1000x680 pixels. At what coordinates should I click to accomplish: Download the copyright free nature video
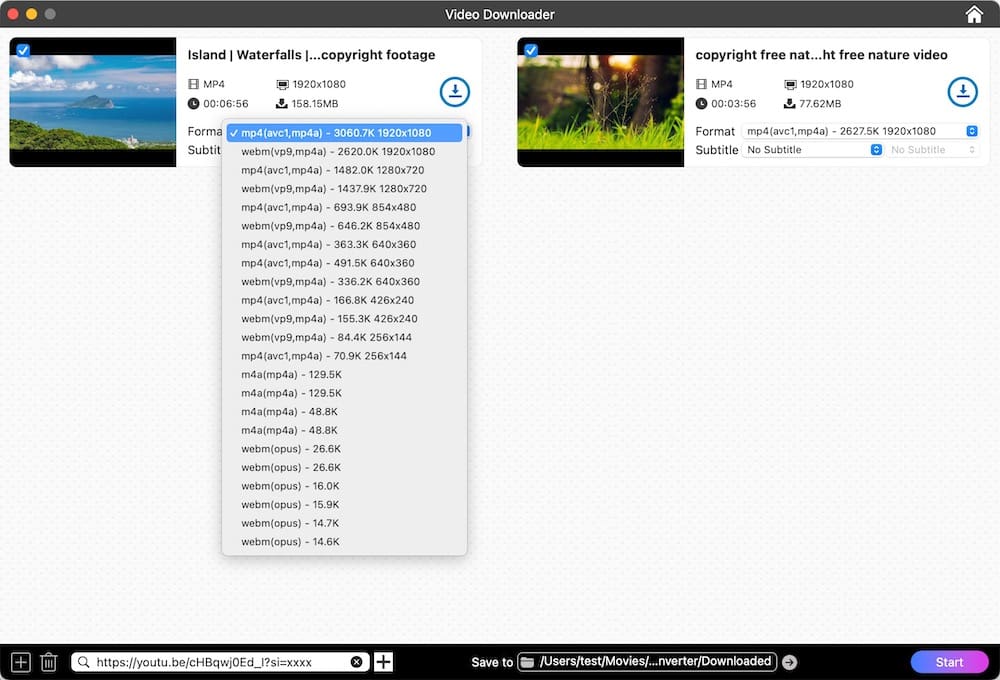click(962, 92)
